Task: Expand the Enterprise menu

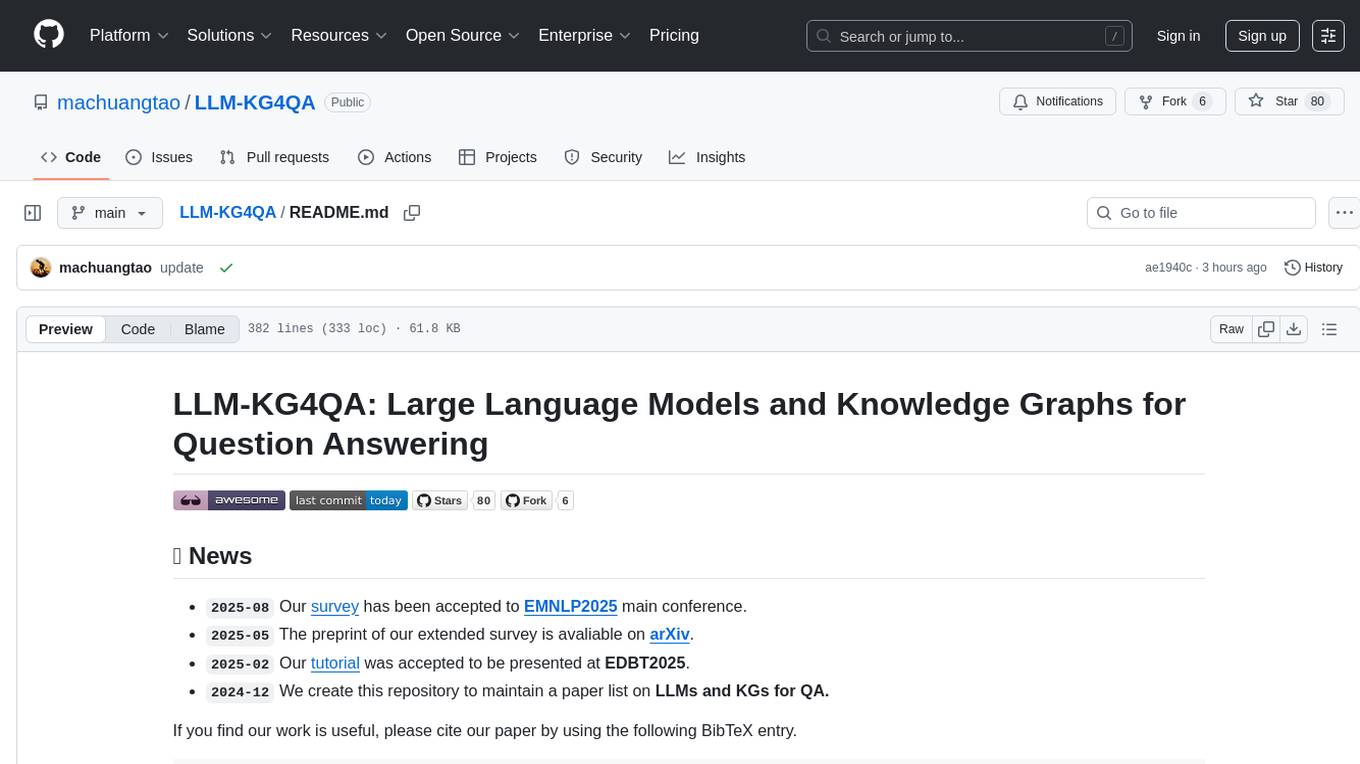Action: [x=584, y=35]
